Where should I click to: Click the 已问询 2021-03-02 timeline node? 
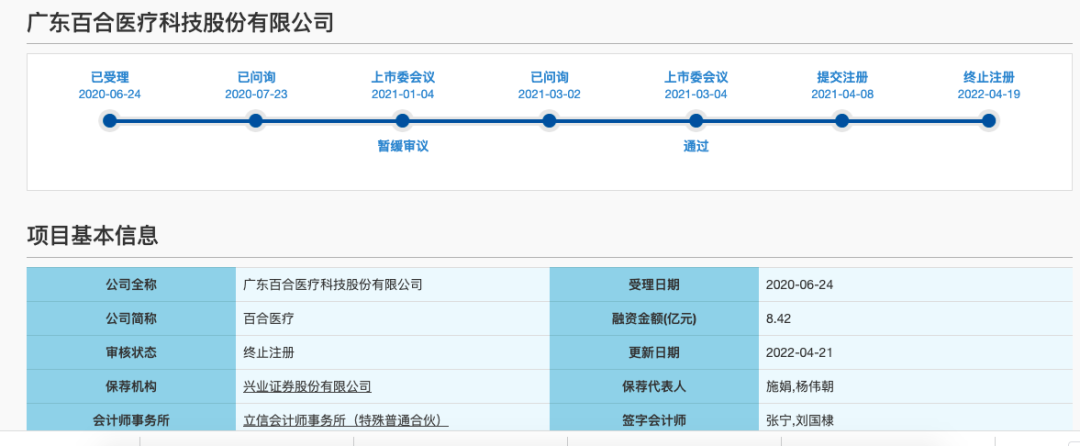point(549,121)
